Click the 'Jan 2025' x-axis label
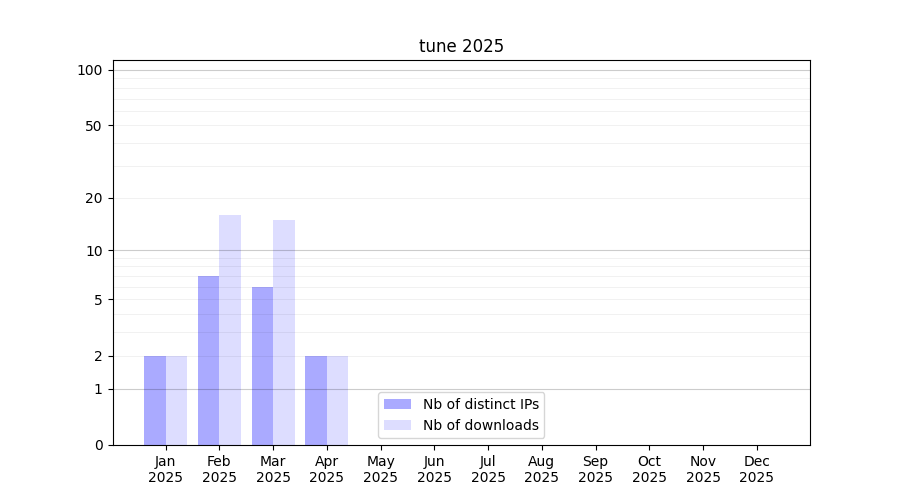The height and width of the screenshot is (500, 900). pos(165,469)
